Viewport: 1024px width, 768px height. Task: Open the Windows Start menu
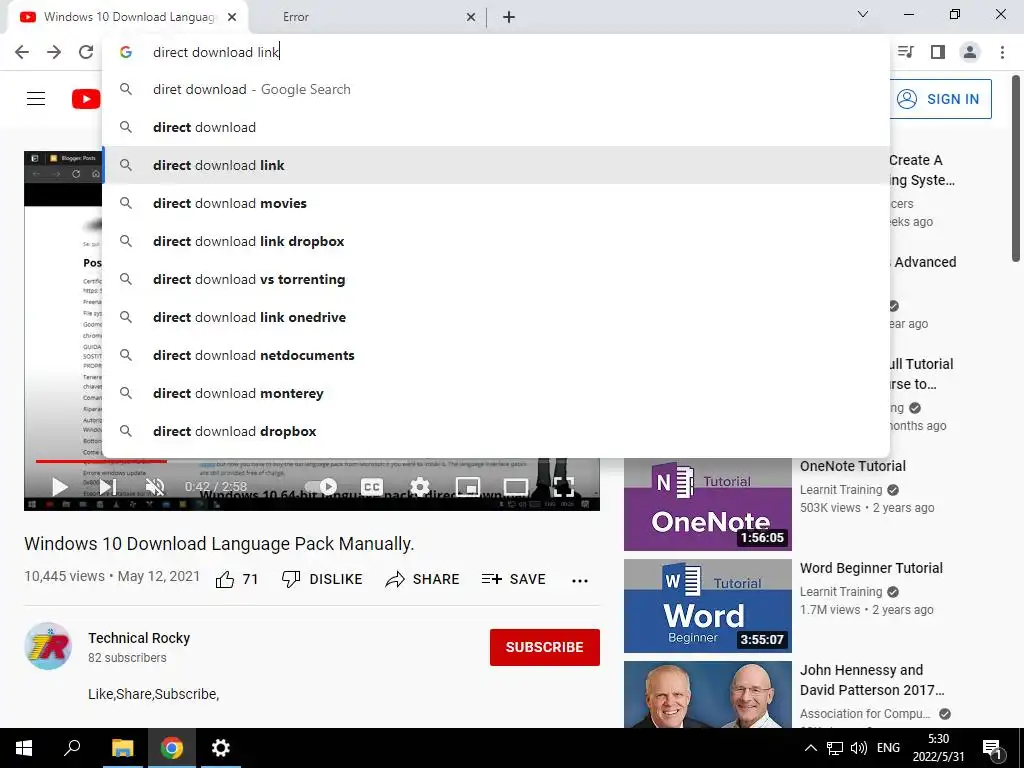[x=24, y=748]
